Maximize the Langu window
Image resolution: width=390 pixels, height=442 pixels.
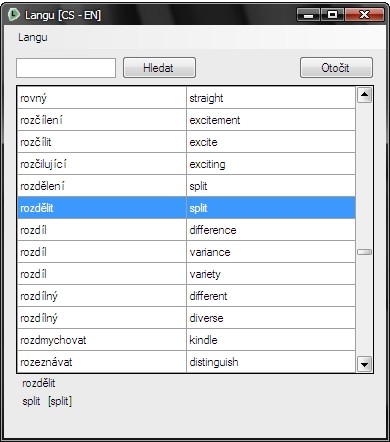point(332,15)
